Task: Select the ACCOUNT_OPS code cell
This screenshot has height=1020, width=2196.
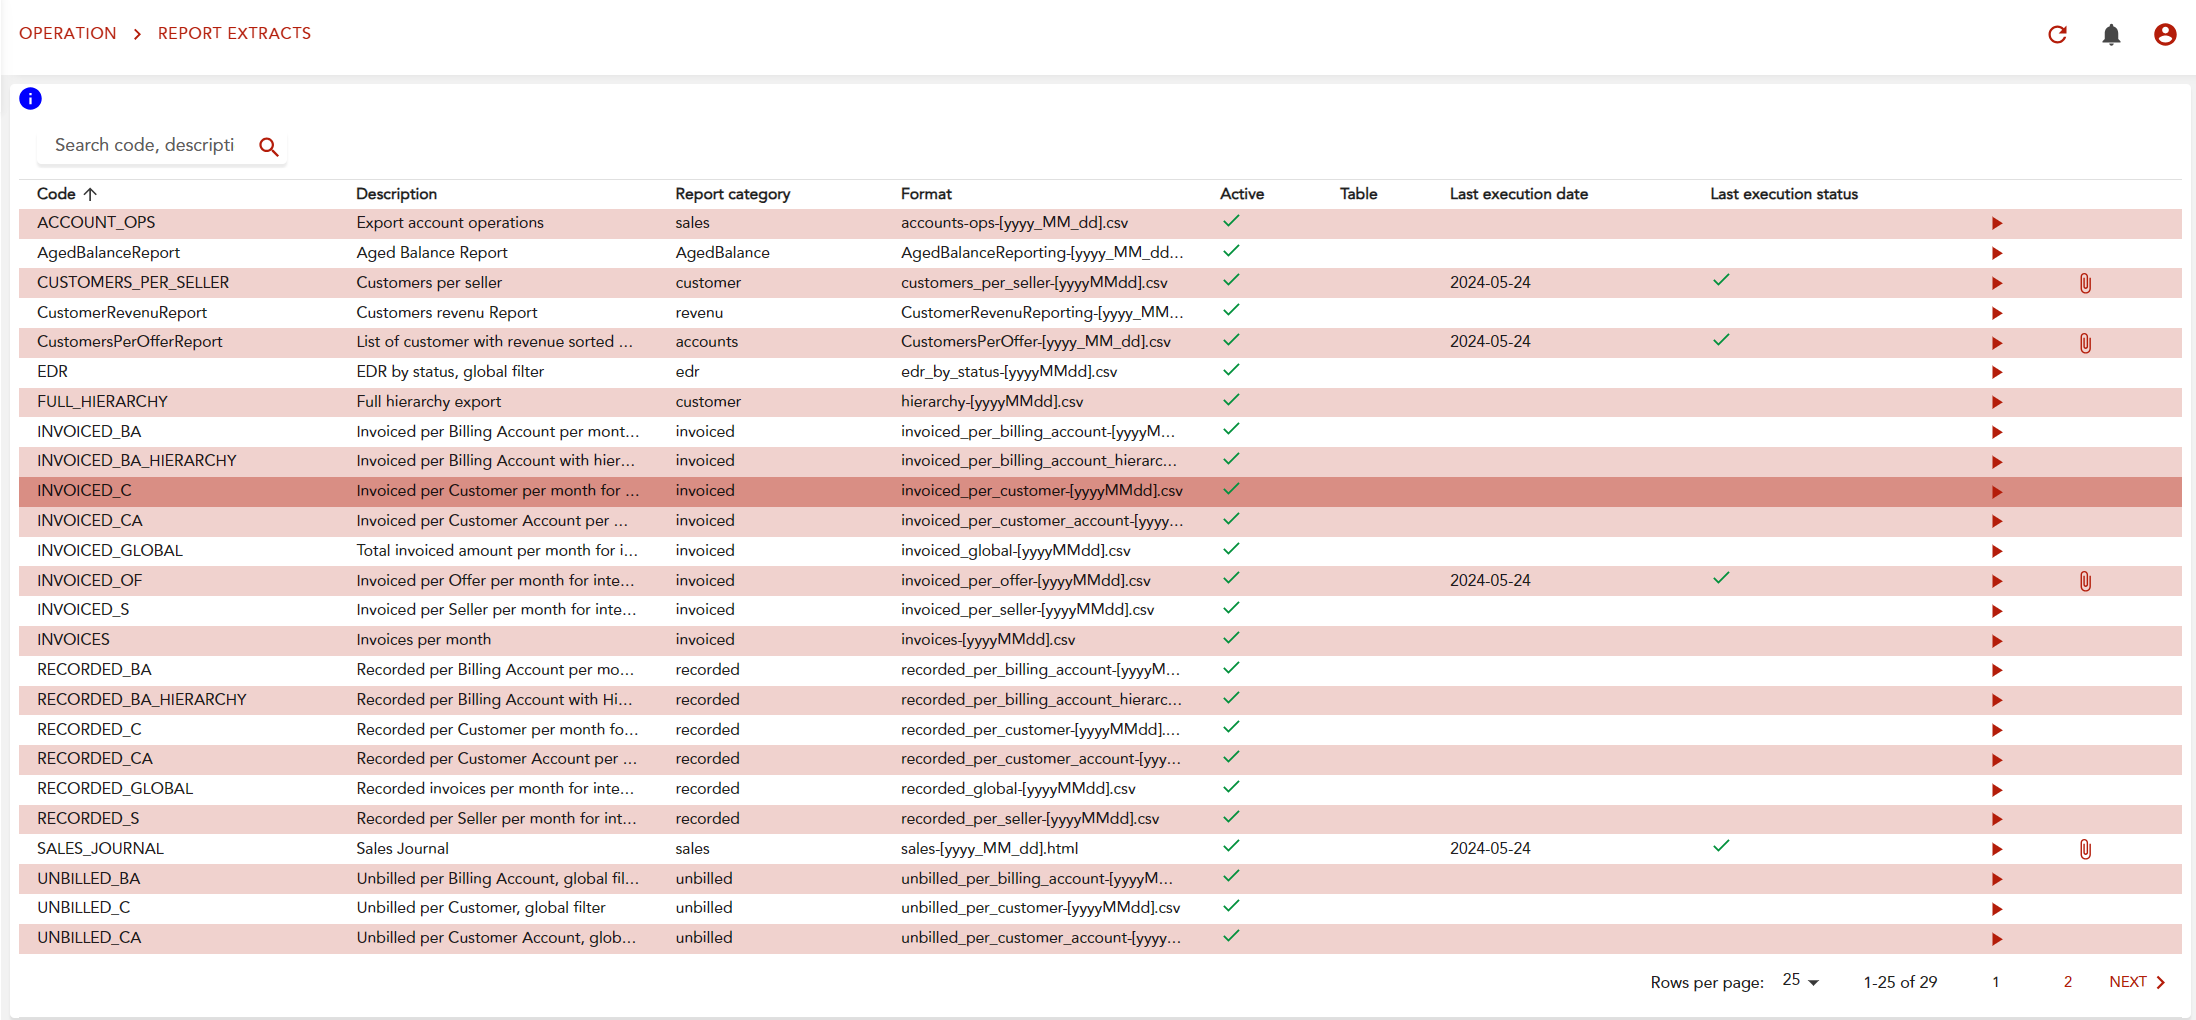Action: 96,223
